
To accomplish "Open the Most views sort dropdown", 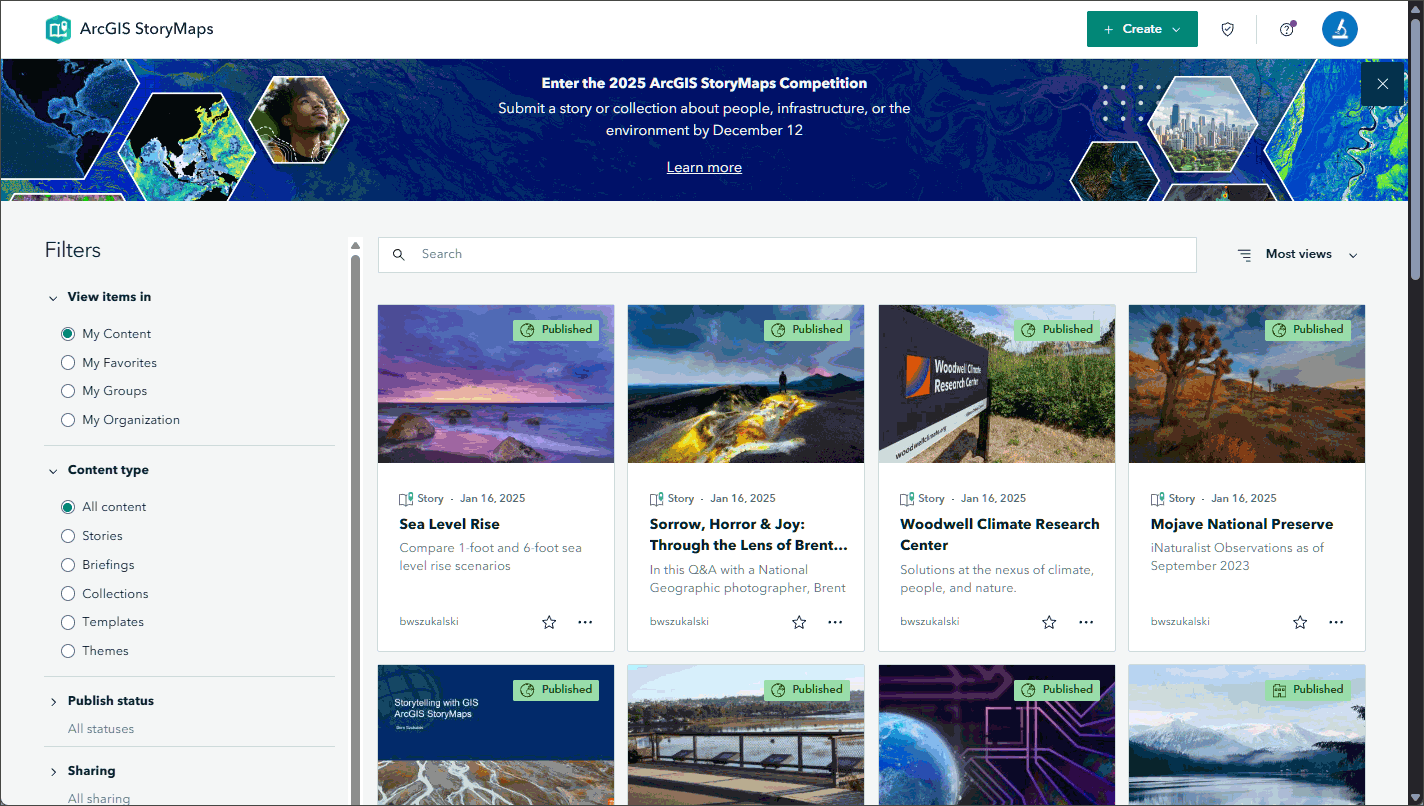I will pyautogui.click(x=1298, y=254).
